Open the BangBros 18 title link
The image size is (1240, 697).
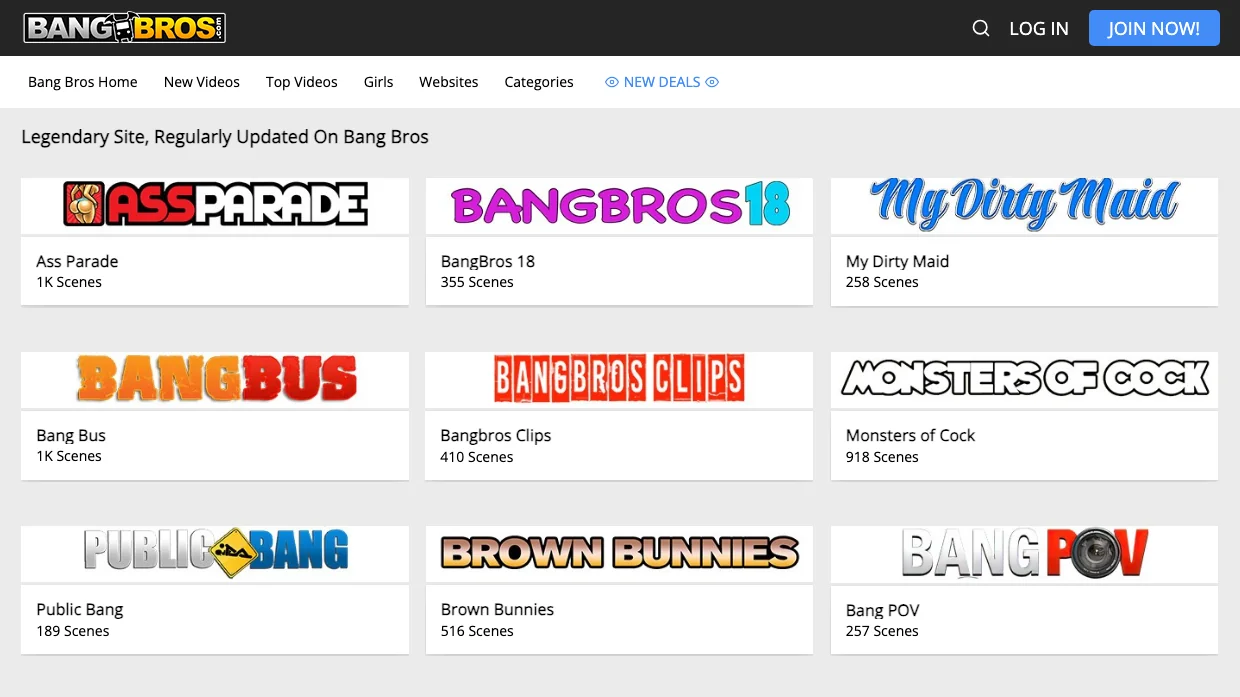(488, 261)
